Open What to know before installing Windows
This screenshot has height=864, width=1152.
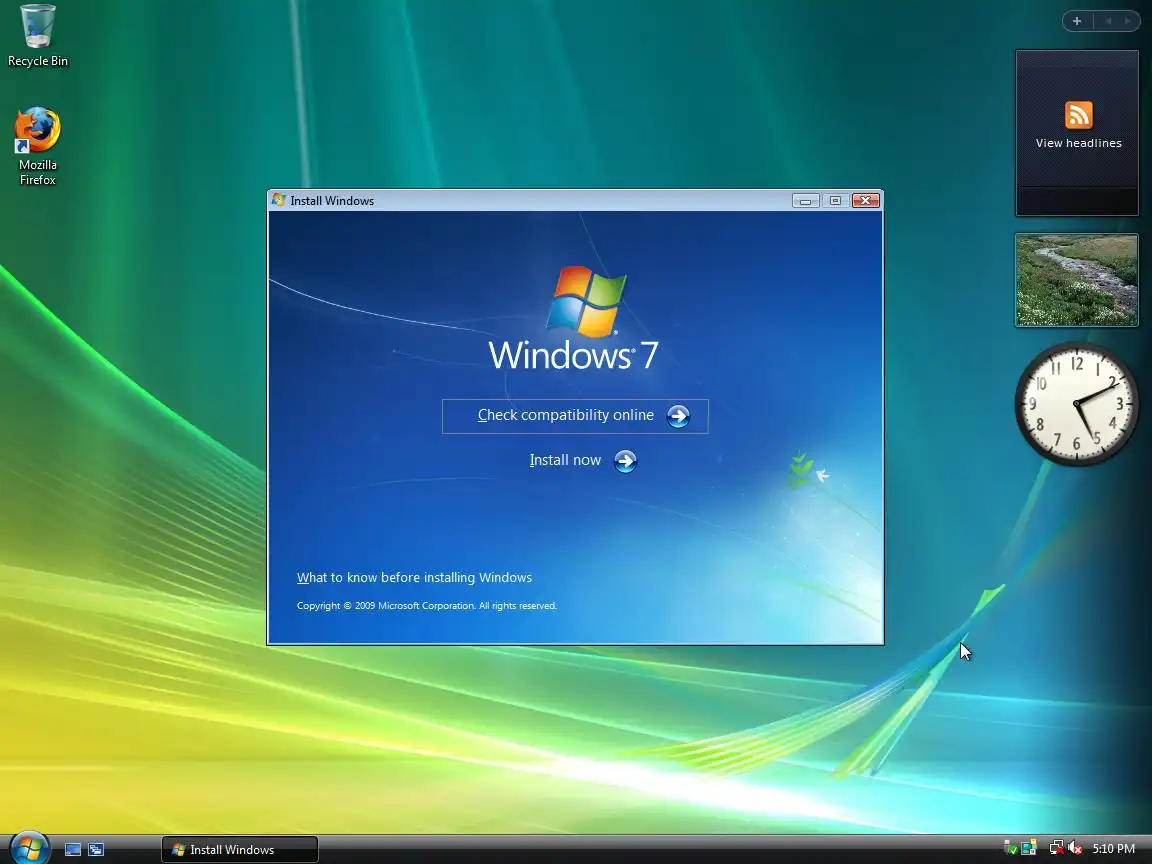(x=414, y=577)
